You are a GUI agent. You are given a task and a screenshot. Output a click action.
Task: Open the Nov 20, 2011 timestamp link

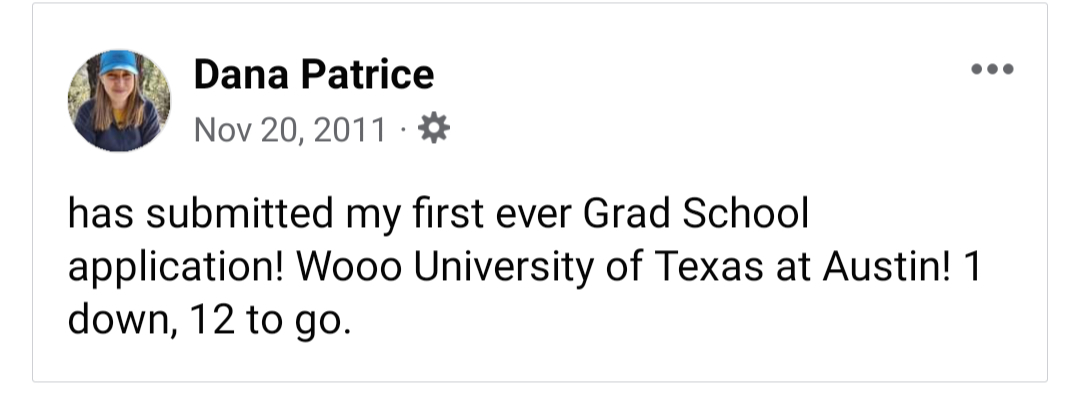289,130
